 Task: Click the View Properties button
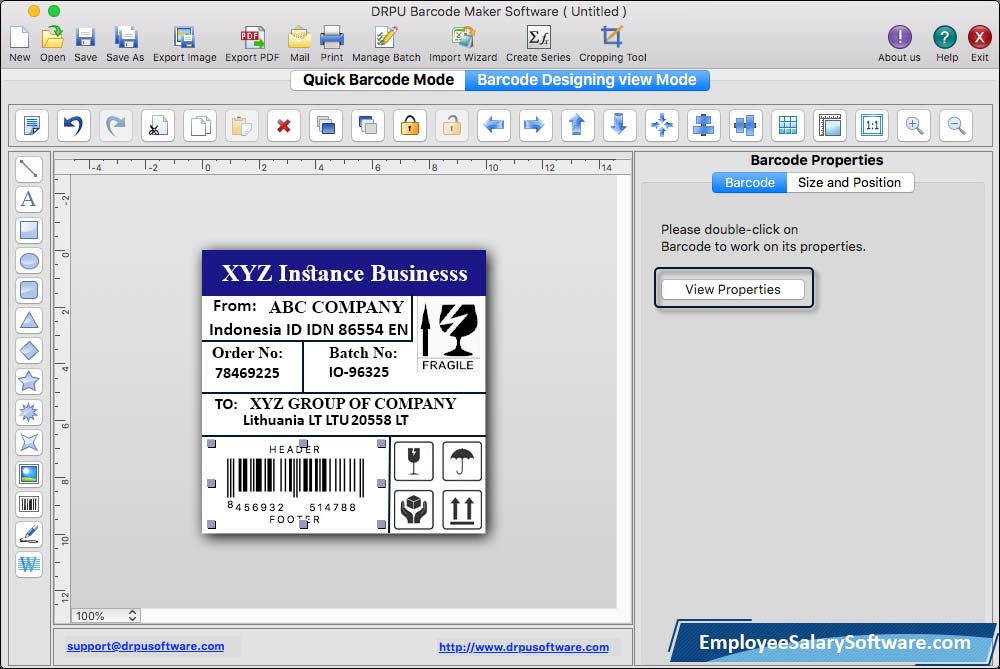coord(733,289)
